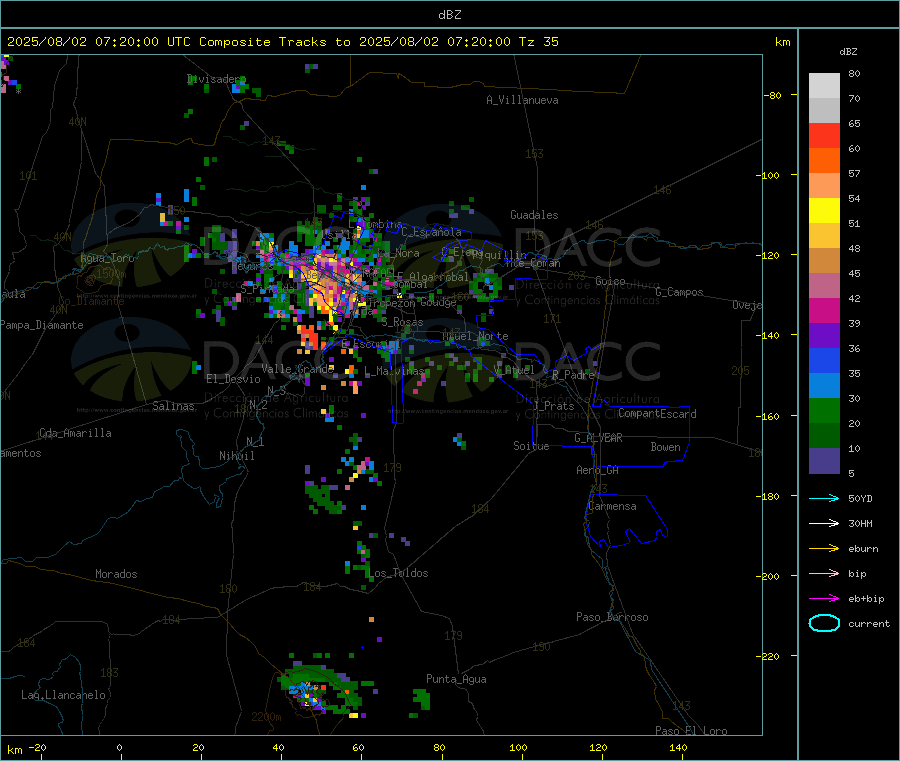Pick the dark green 10-20 dBZ swatch

pyautogui.click(x=824, y=436)
